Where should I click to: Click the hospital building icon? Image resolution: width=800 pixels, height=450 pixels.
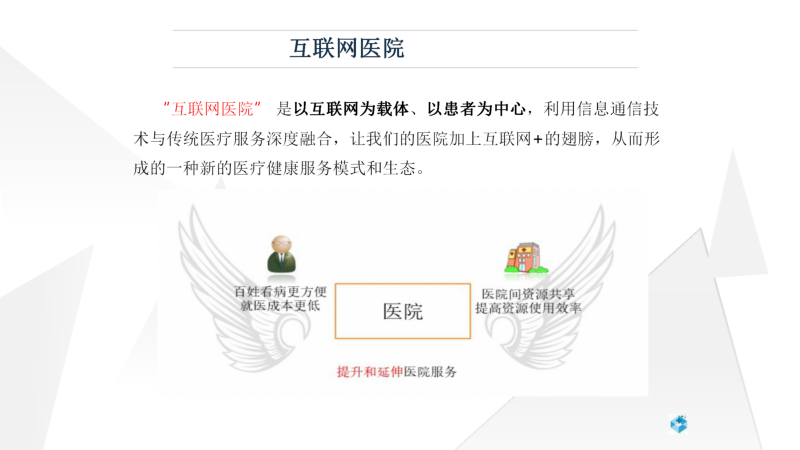pos(526,258)
